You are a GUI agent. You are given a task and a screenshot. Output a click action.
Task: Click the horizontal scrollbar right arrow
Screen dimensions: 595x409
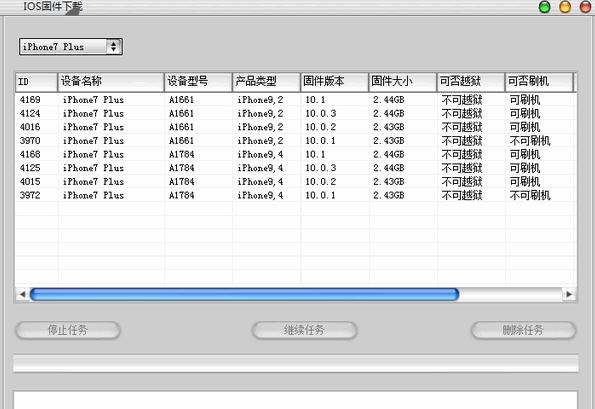point(569,294)
